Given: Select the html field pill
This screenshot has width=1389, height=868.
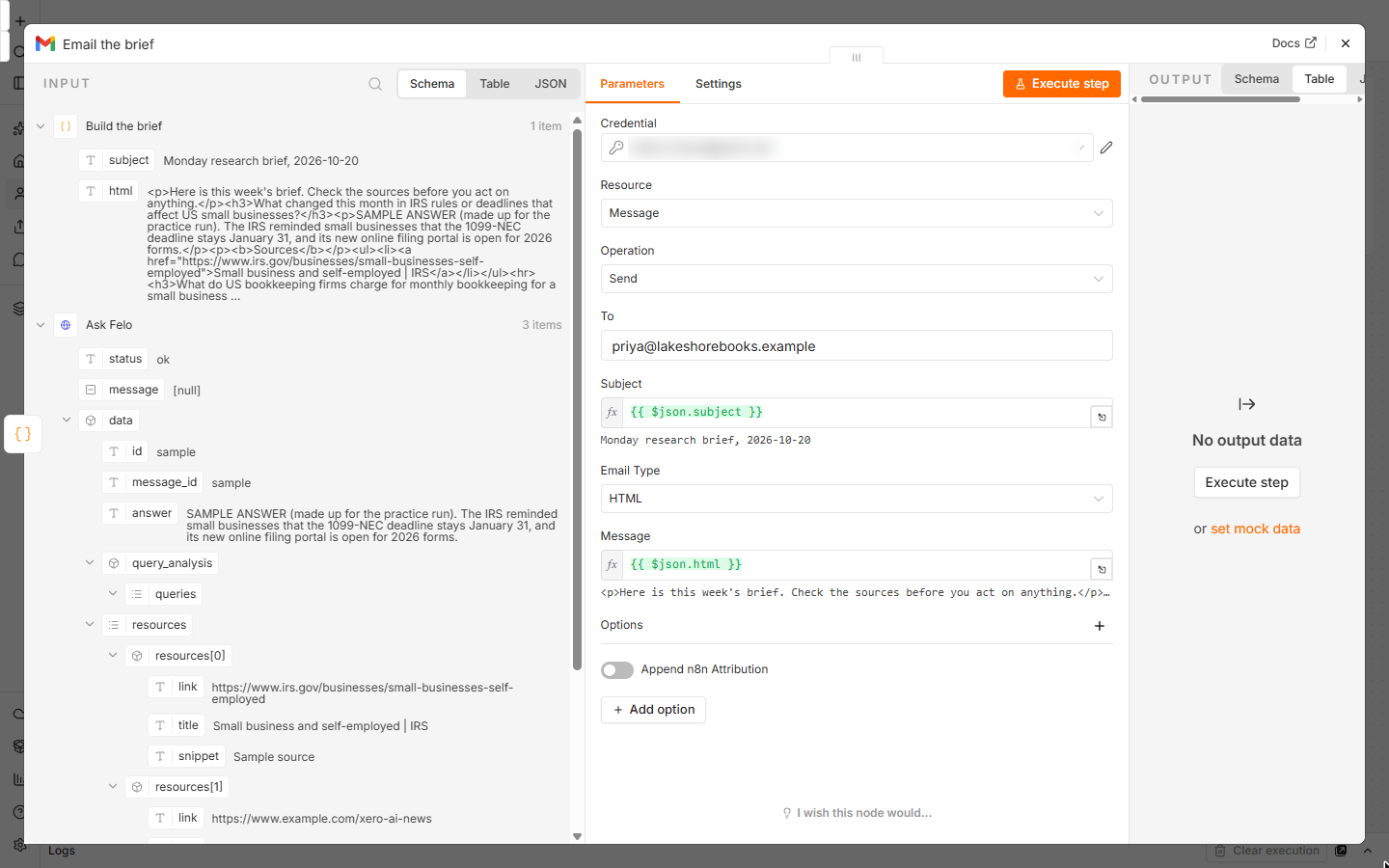Looking at the screenshot, I should coord(109,191).
